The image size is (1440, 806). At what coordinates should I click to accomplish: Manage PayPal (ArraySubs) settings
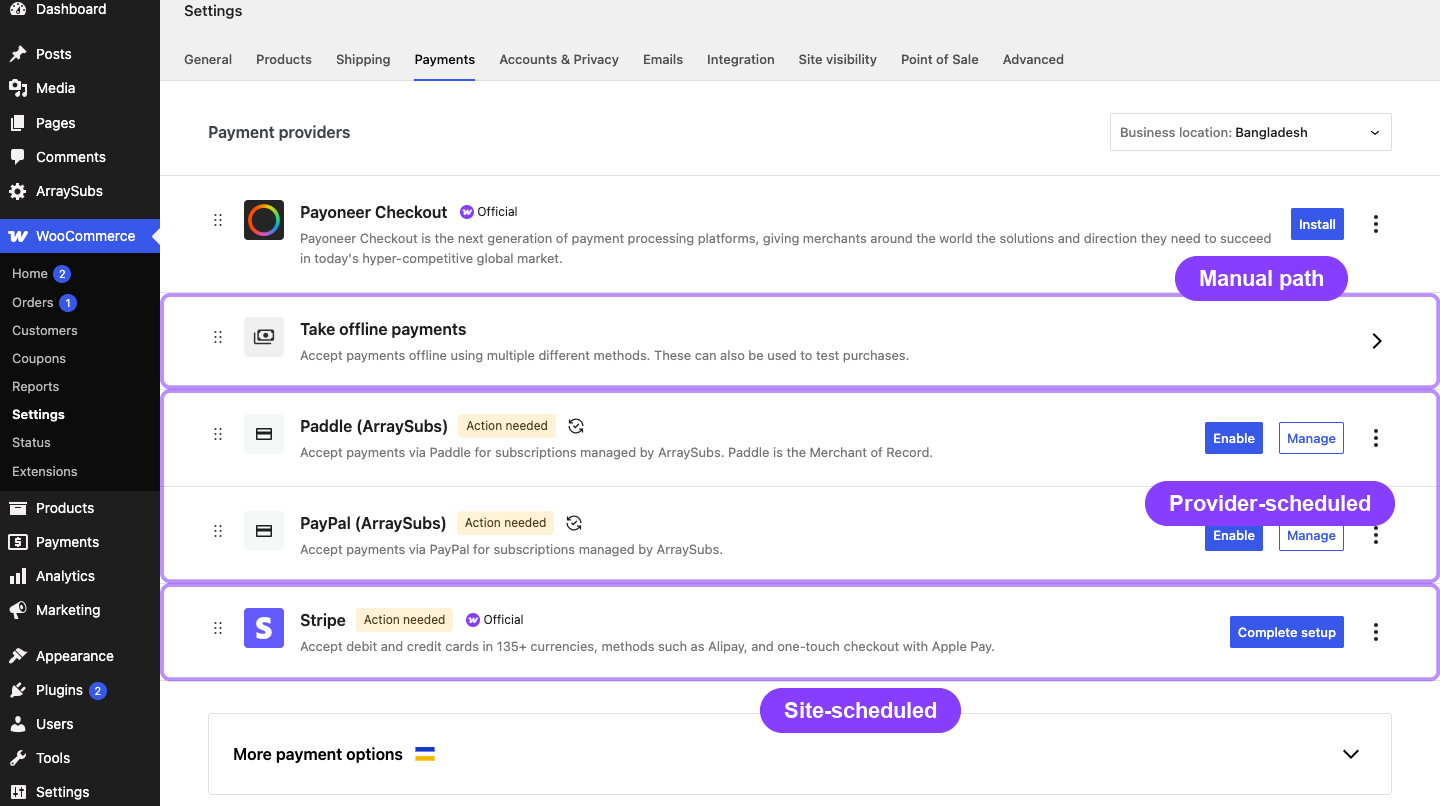1311,535
